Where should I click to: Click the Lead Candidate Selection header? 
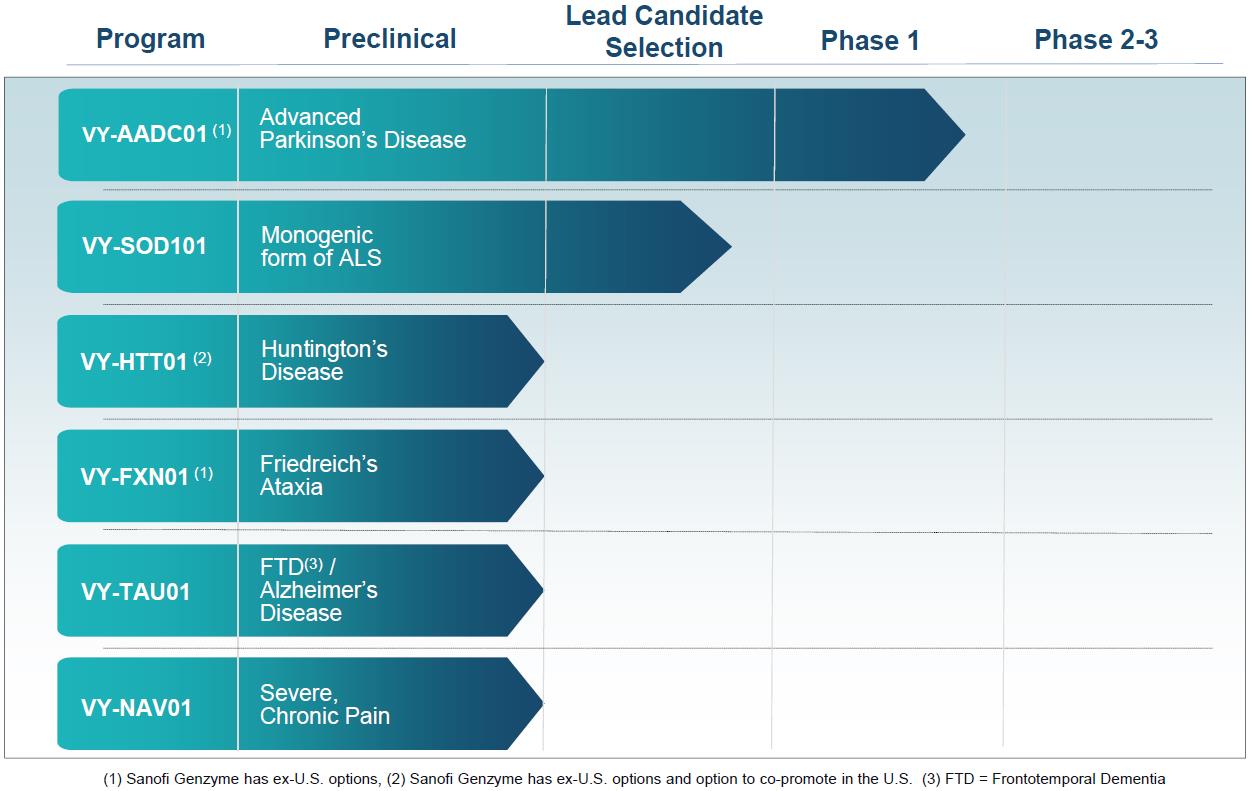pyautogui.click(x=664, y=32)
